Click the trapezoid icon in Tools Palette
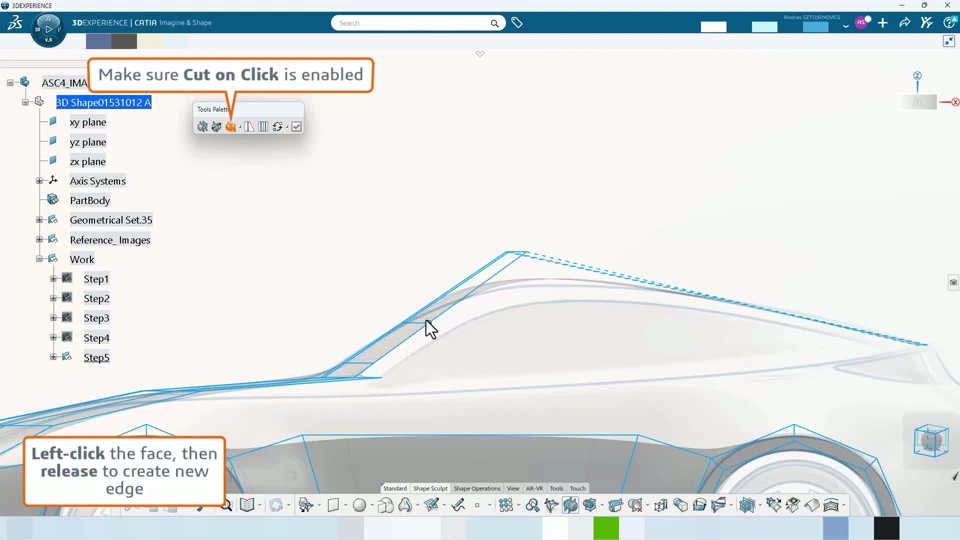This screenshot has width=960, height=540. point(249,127)
